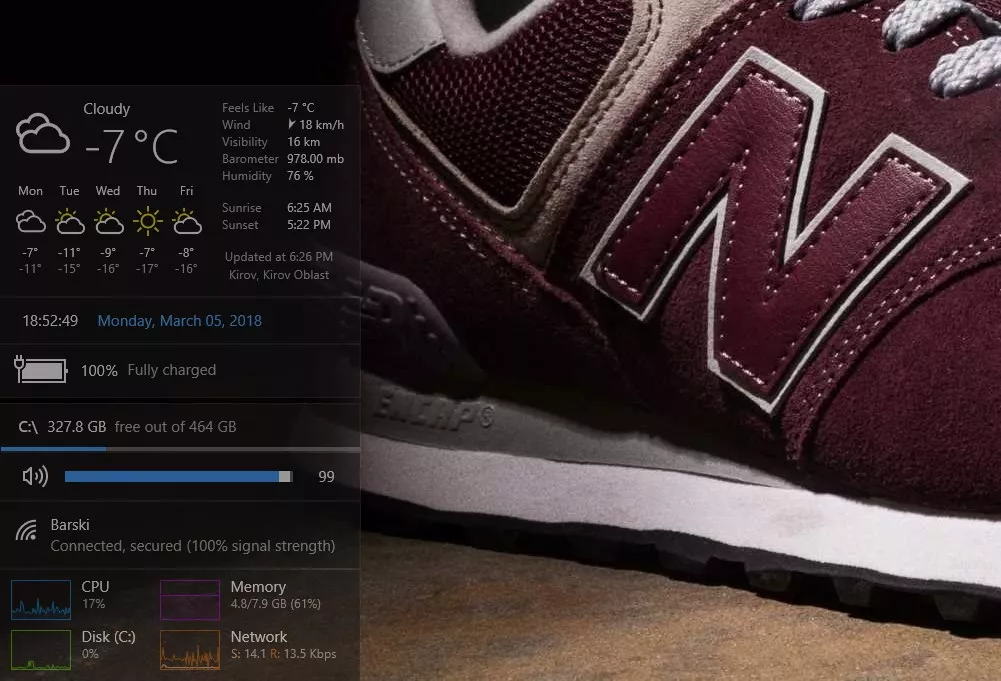Image resolution: width=1001 pixels, height=681 pixels.
Task: Open Monday, March 05, 2018 calendar link
Action: pyautogui.click(x=179, y=320)
